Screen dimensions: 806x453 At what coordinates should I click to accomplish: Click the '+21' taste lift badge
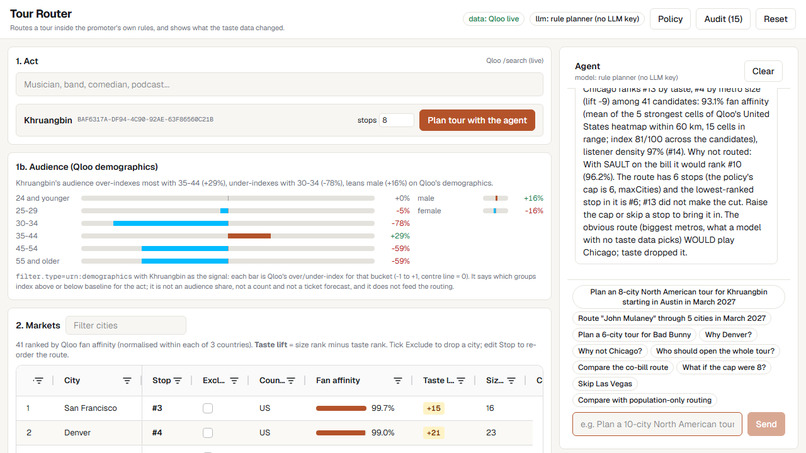coord(433,433)
